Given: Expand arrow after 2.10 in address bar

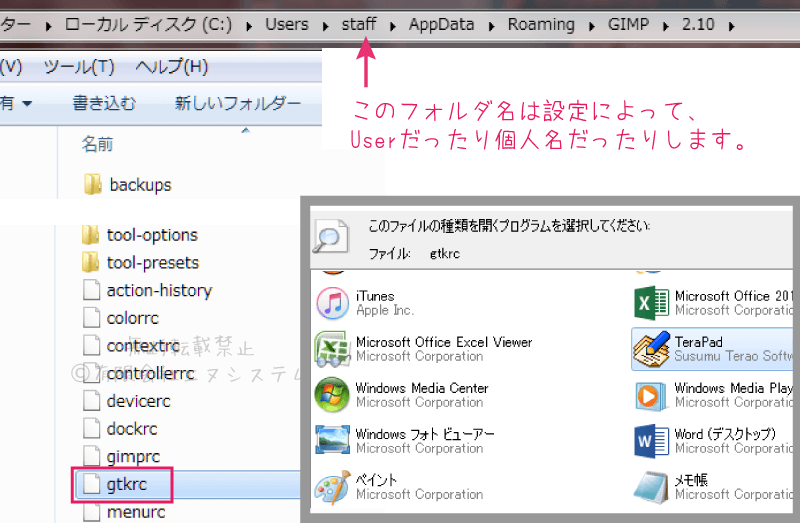Looking at the screenshot, I should click(732, 26).
